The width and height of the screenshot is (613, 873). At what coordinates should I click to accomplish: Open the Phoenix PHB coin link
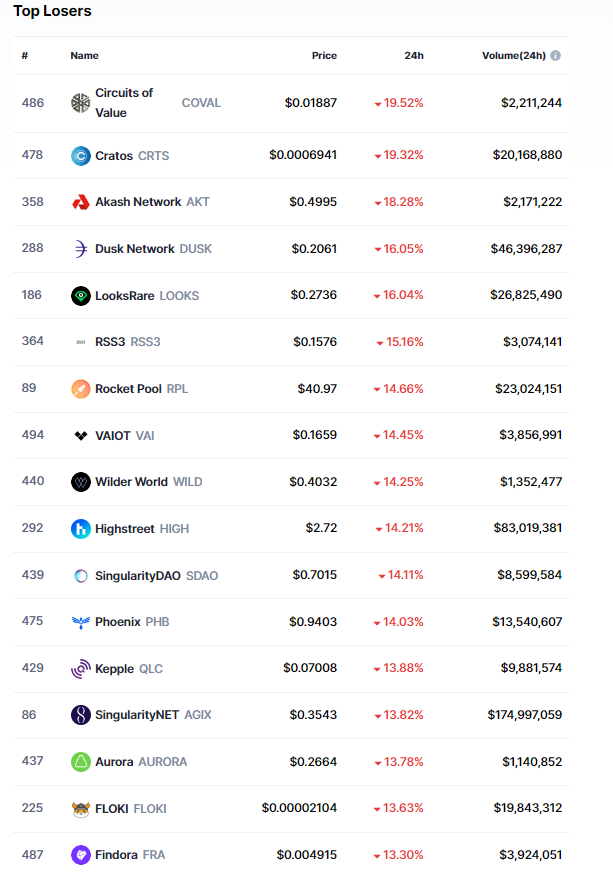click(118, 622)
